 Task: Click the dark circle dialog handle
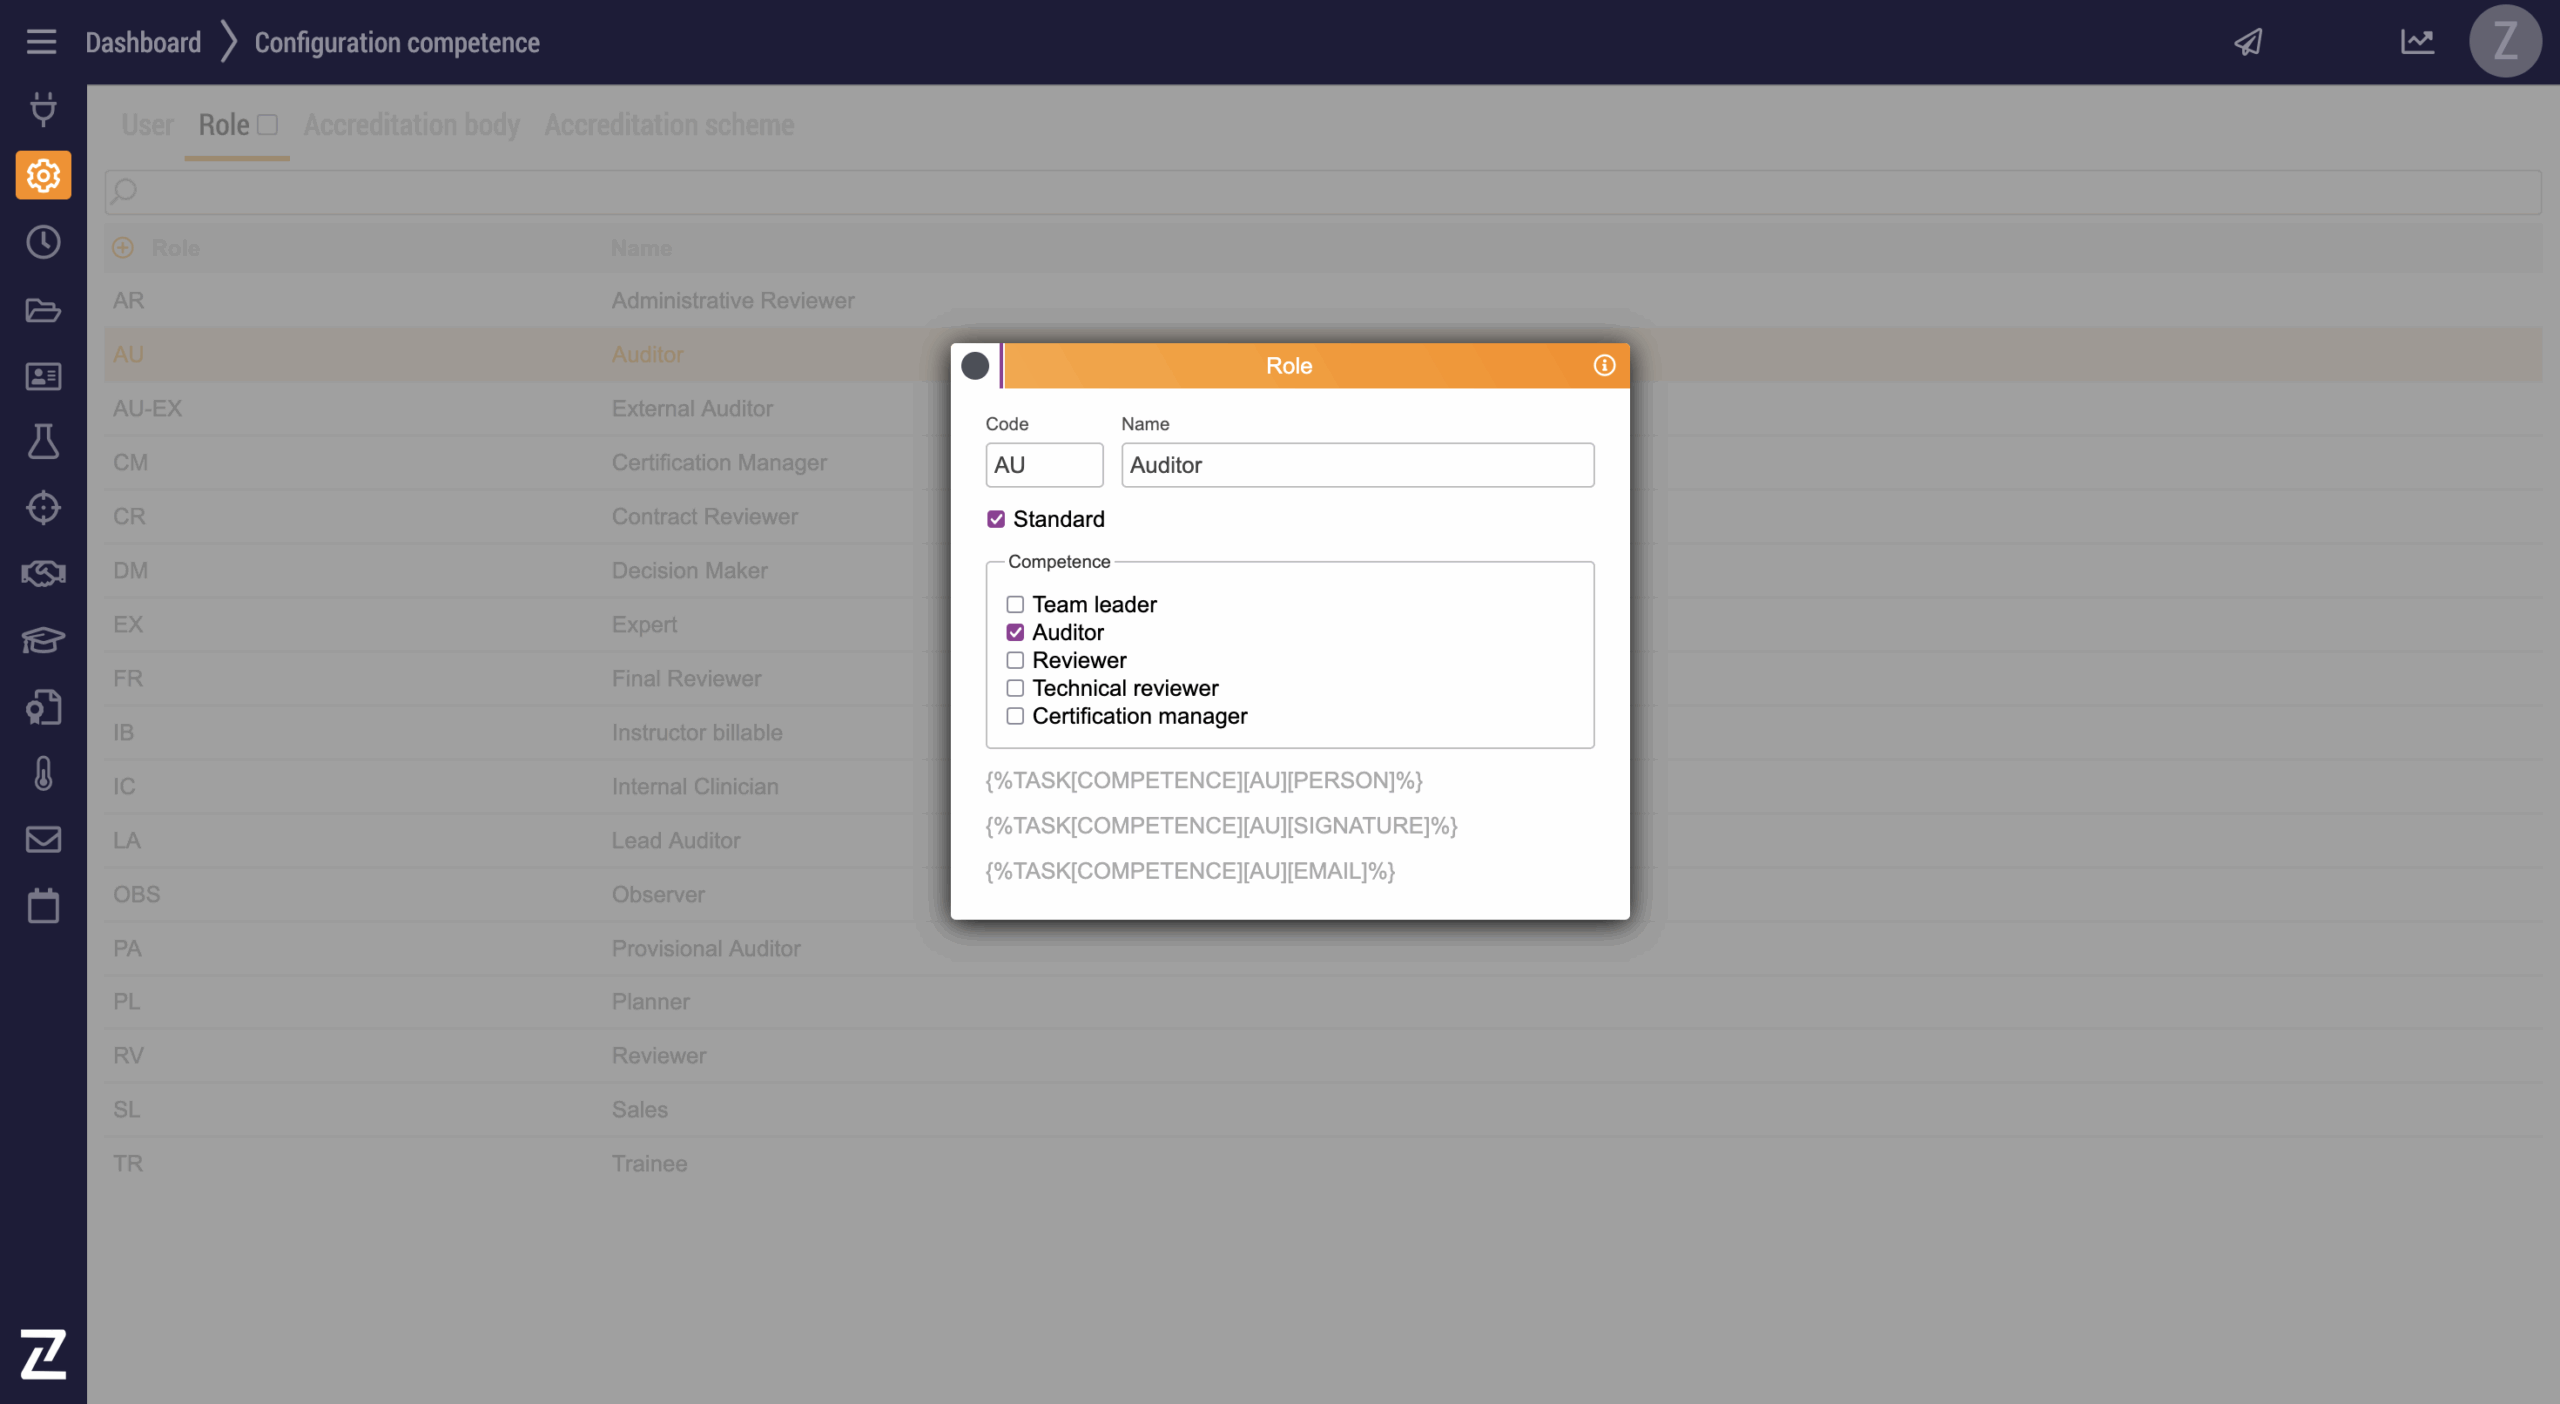(x=975, y=366)
